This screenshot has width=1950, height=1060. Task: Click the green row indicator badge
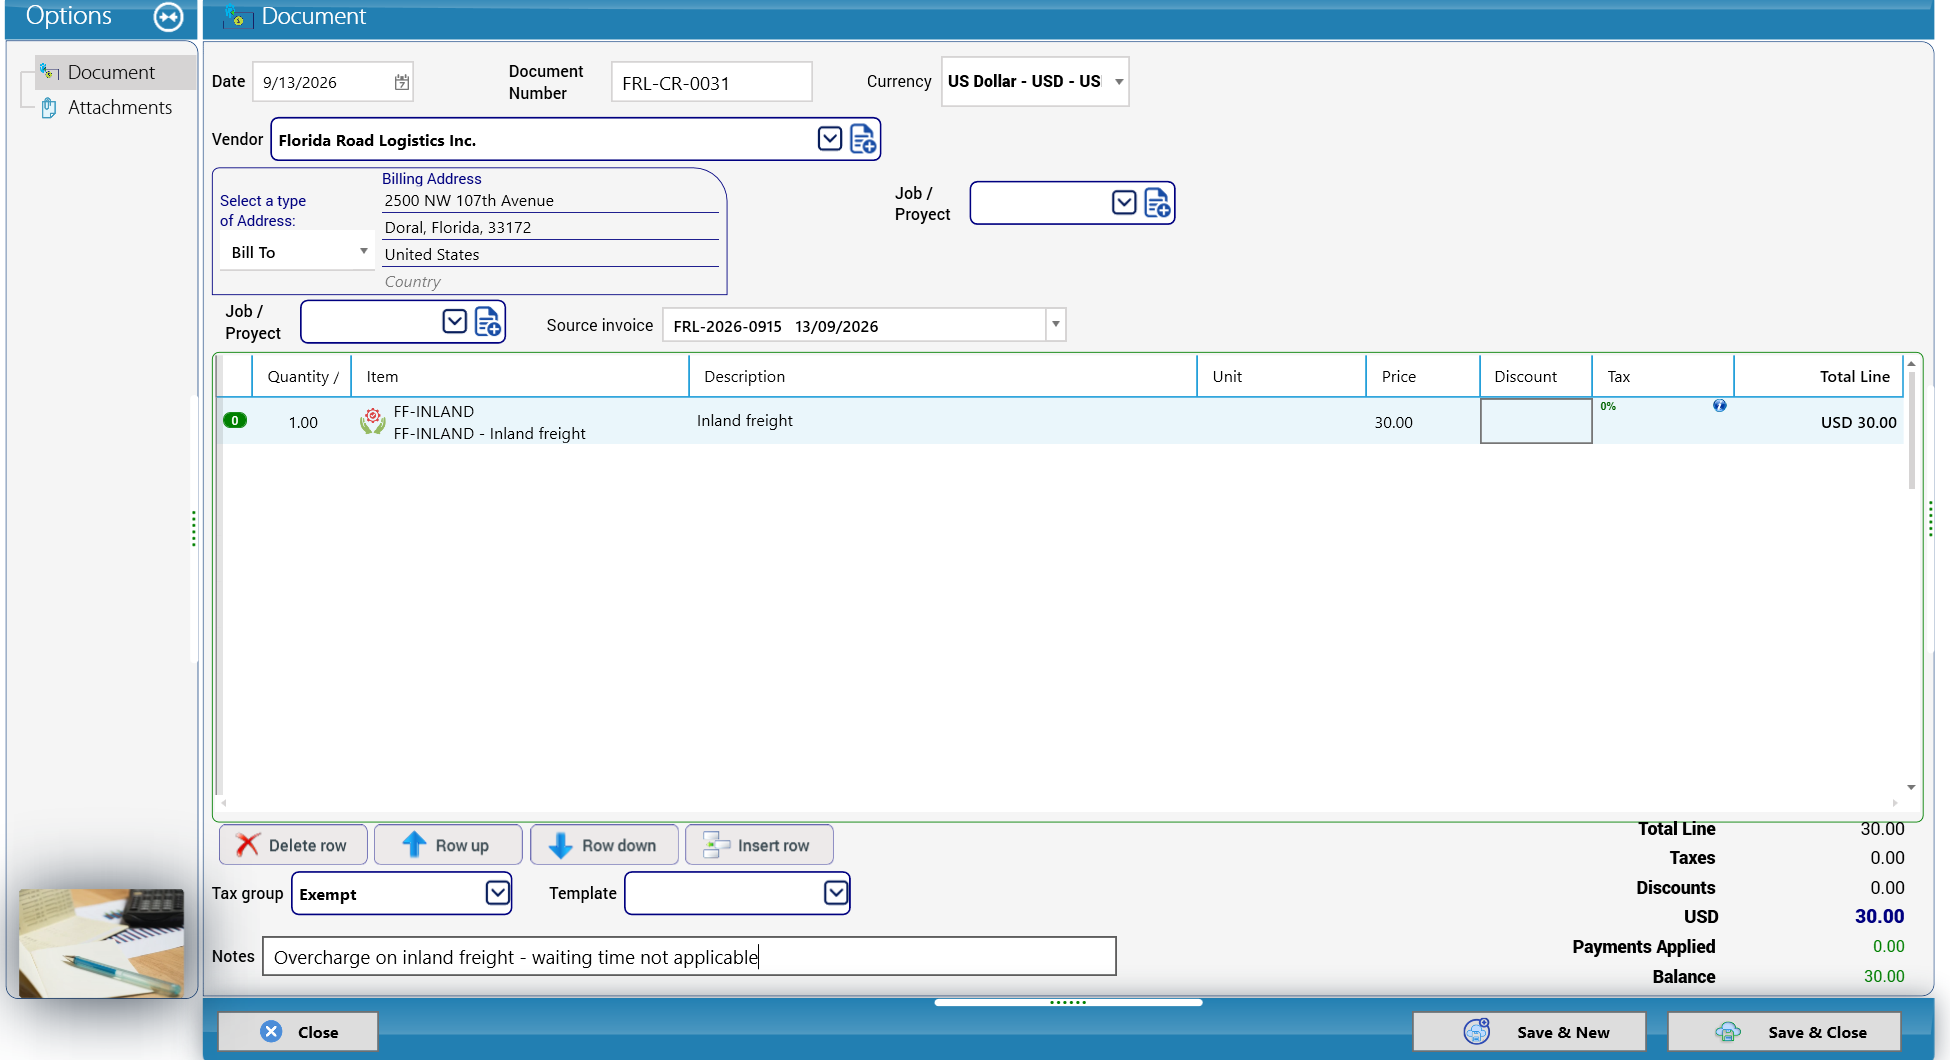pos(234,420)
